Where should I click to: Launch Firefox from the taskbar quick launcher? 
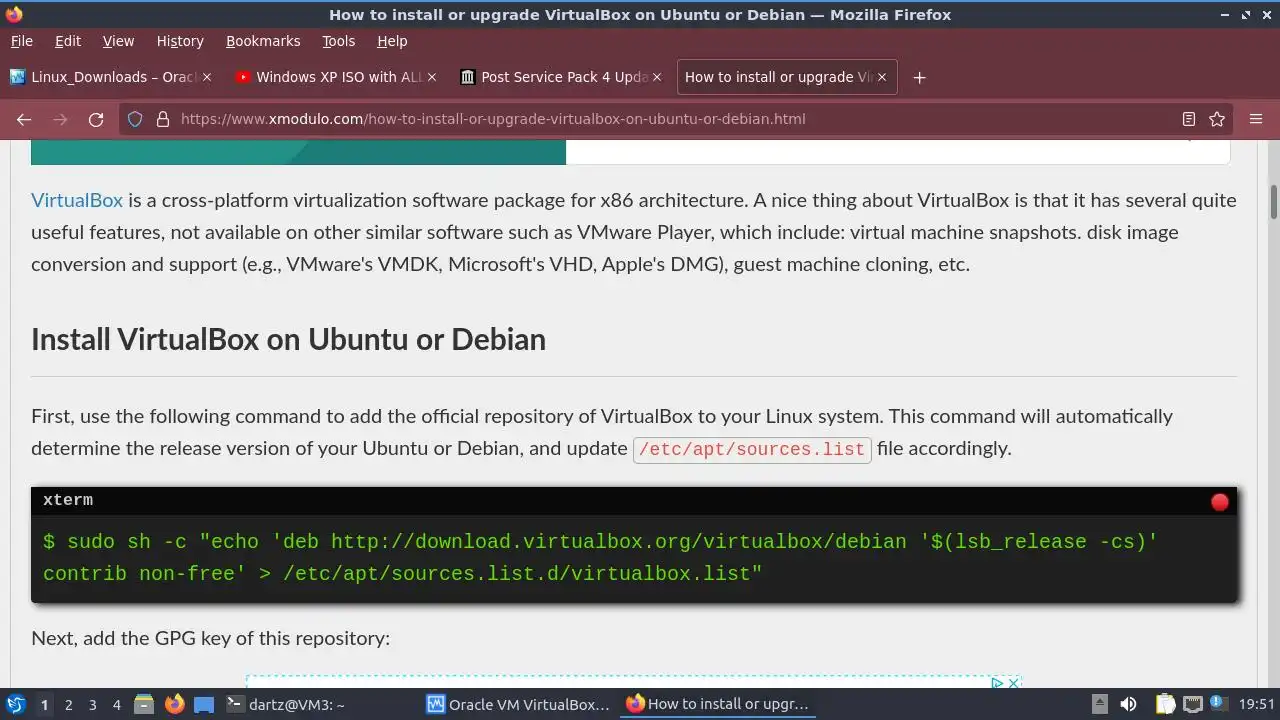click(x=175, y=704)
